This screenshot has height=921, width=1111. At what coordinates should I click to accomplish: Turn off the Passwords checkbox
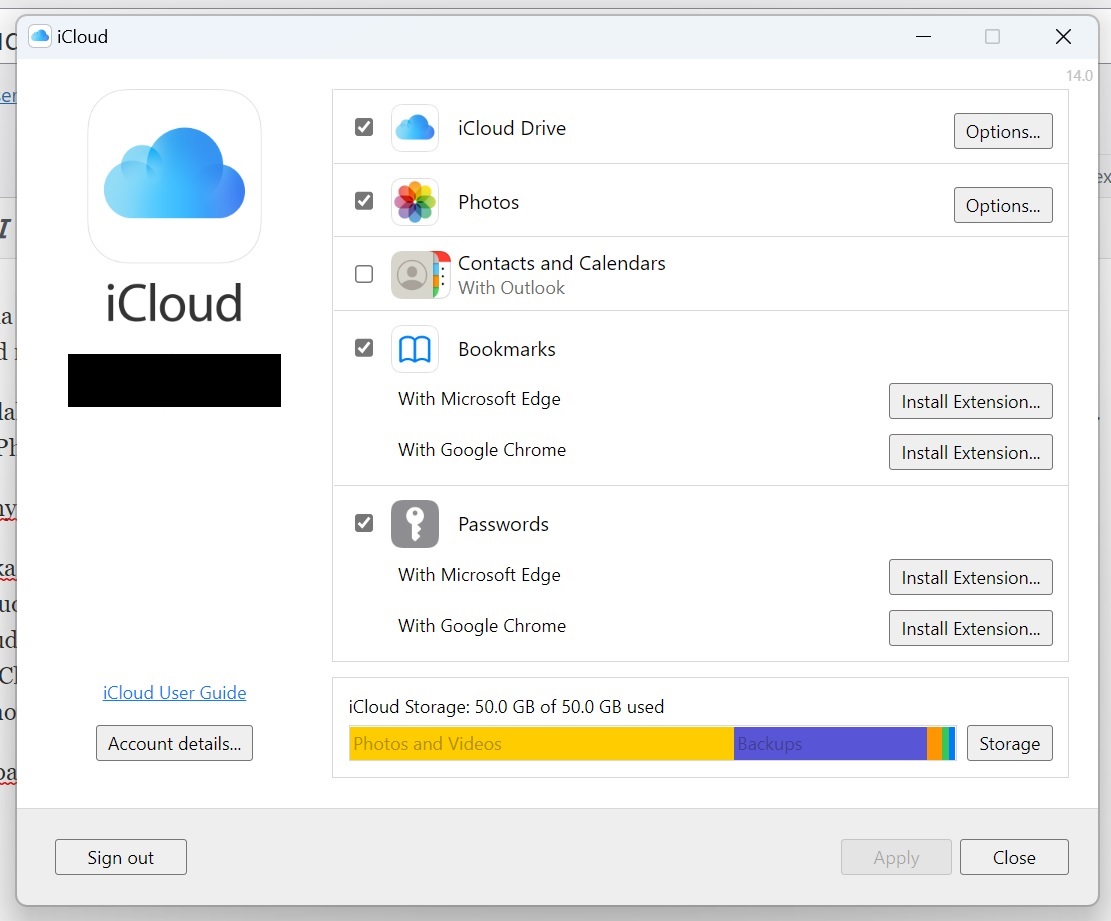tap(364, 523)
